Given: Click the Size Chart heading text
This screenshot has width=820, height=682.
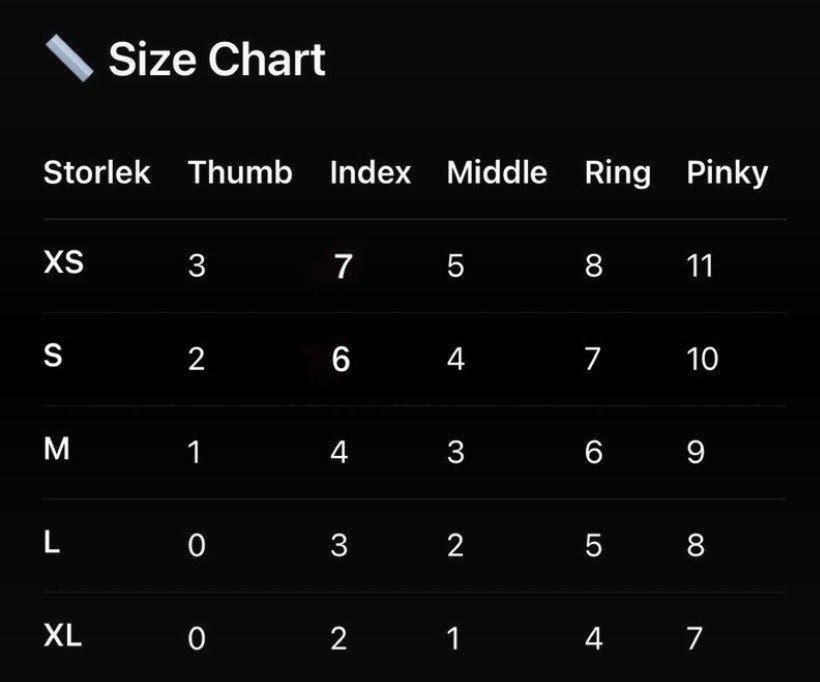Looking at the screenshot, I should tap(216, 59).
